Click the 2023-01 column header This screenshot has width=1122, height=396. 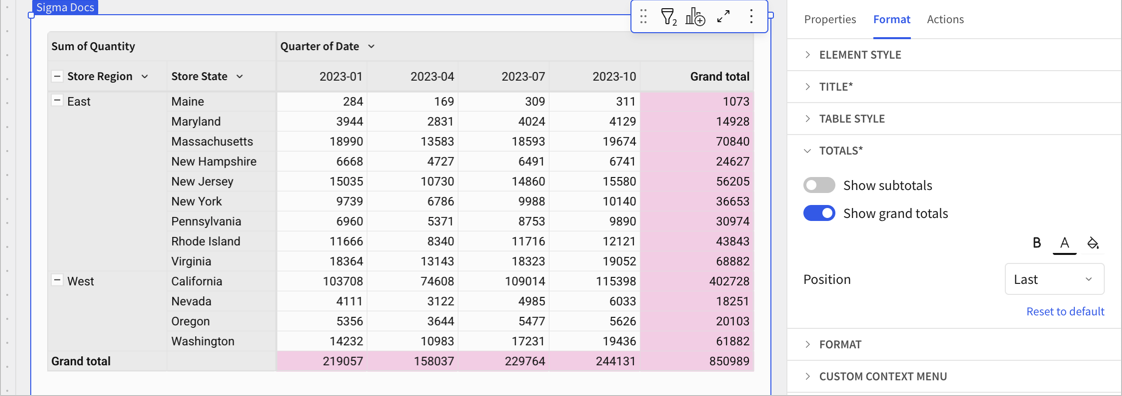[342, 77]
